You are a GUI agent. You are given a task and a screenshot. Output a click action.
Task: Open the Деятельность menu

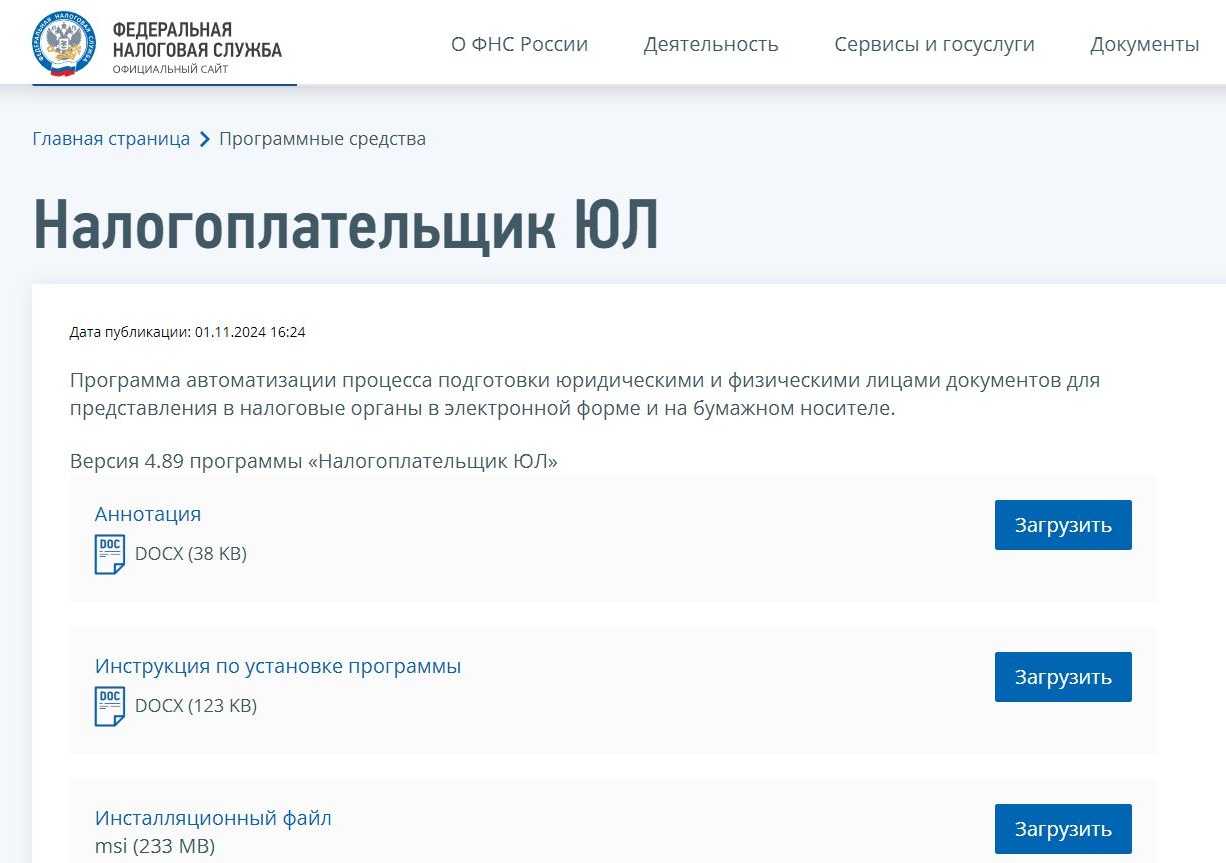pyautogui.click(x=711, y=44)
